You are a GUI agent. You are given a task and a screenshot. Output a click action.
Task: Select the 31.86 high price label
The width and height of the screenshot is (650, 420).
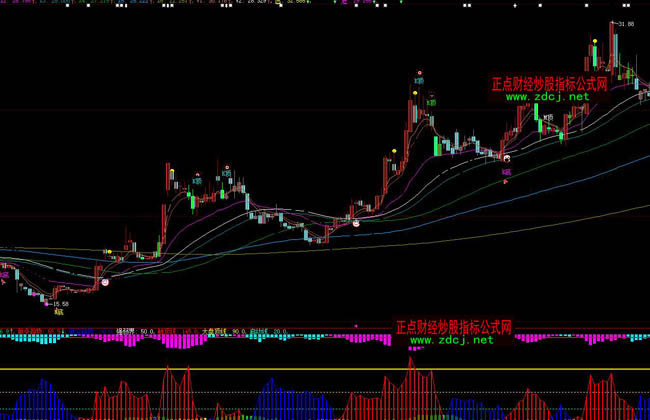[x=626, y=23]
